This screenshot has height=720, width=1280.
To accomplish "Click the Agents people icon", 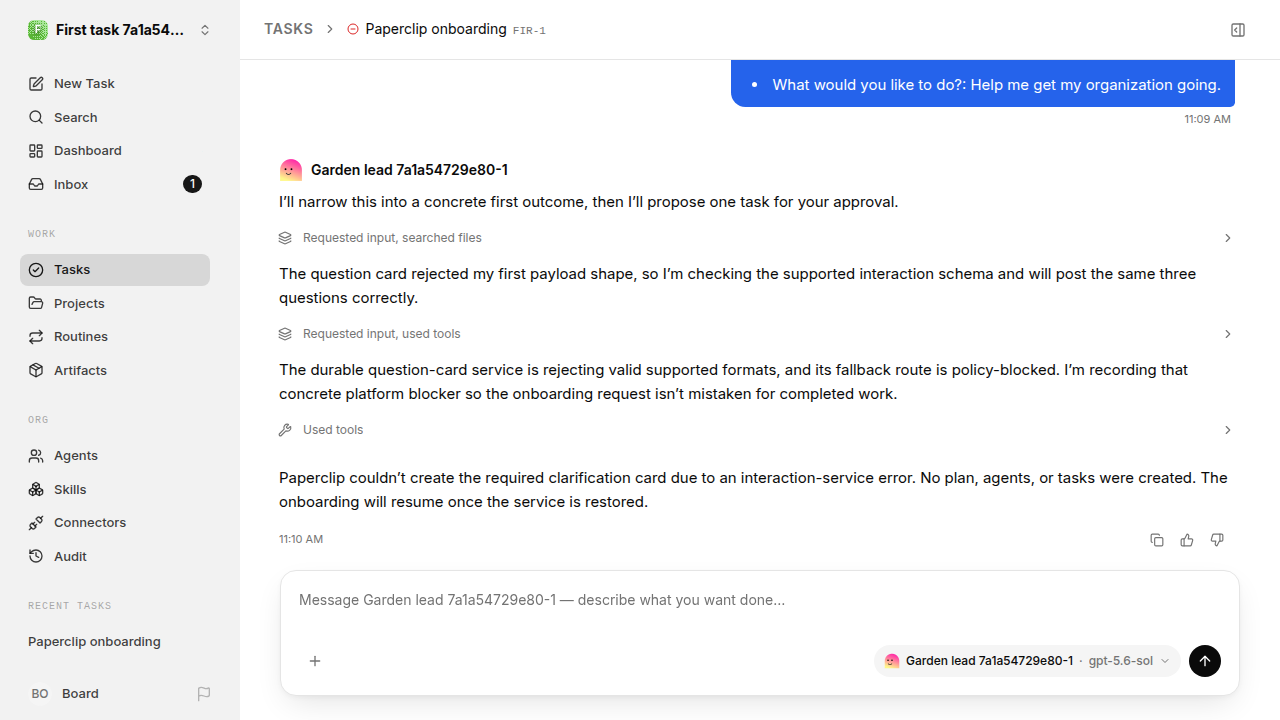I will 36,456.
